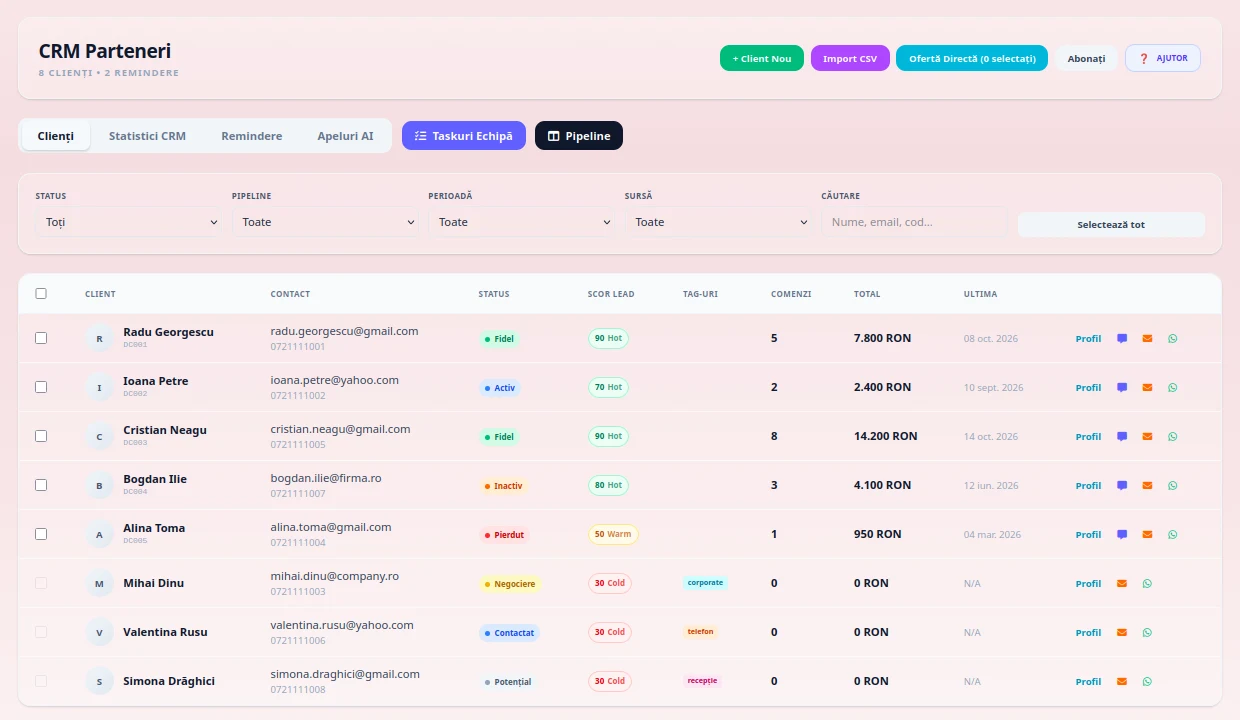The image size is (1240, 720).
Task: Click the Ofertă Directă button
Action: 972,58
